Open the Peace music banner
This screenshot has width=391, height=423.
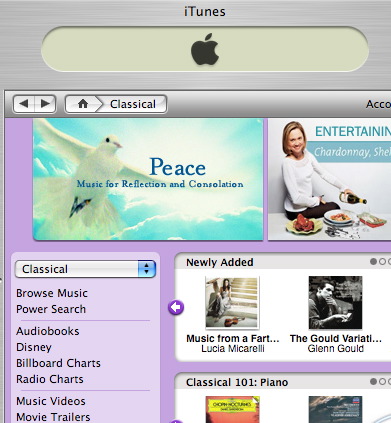[x=148, y=179]
